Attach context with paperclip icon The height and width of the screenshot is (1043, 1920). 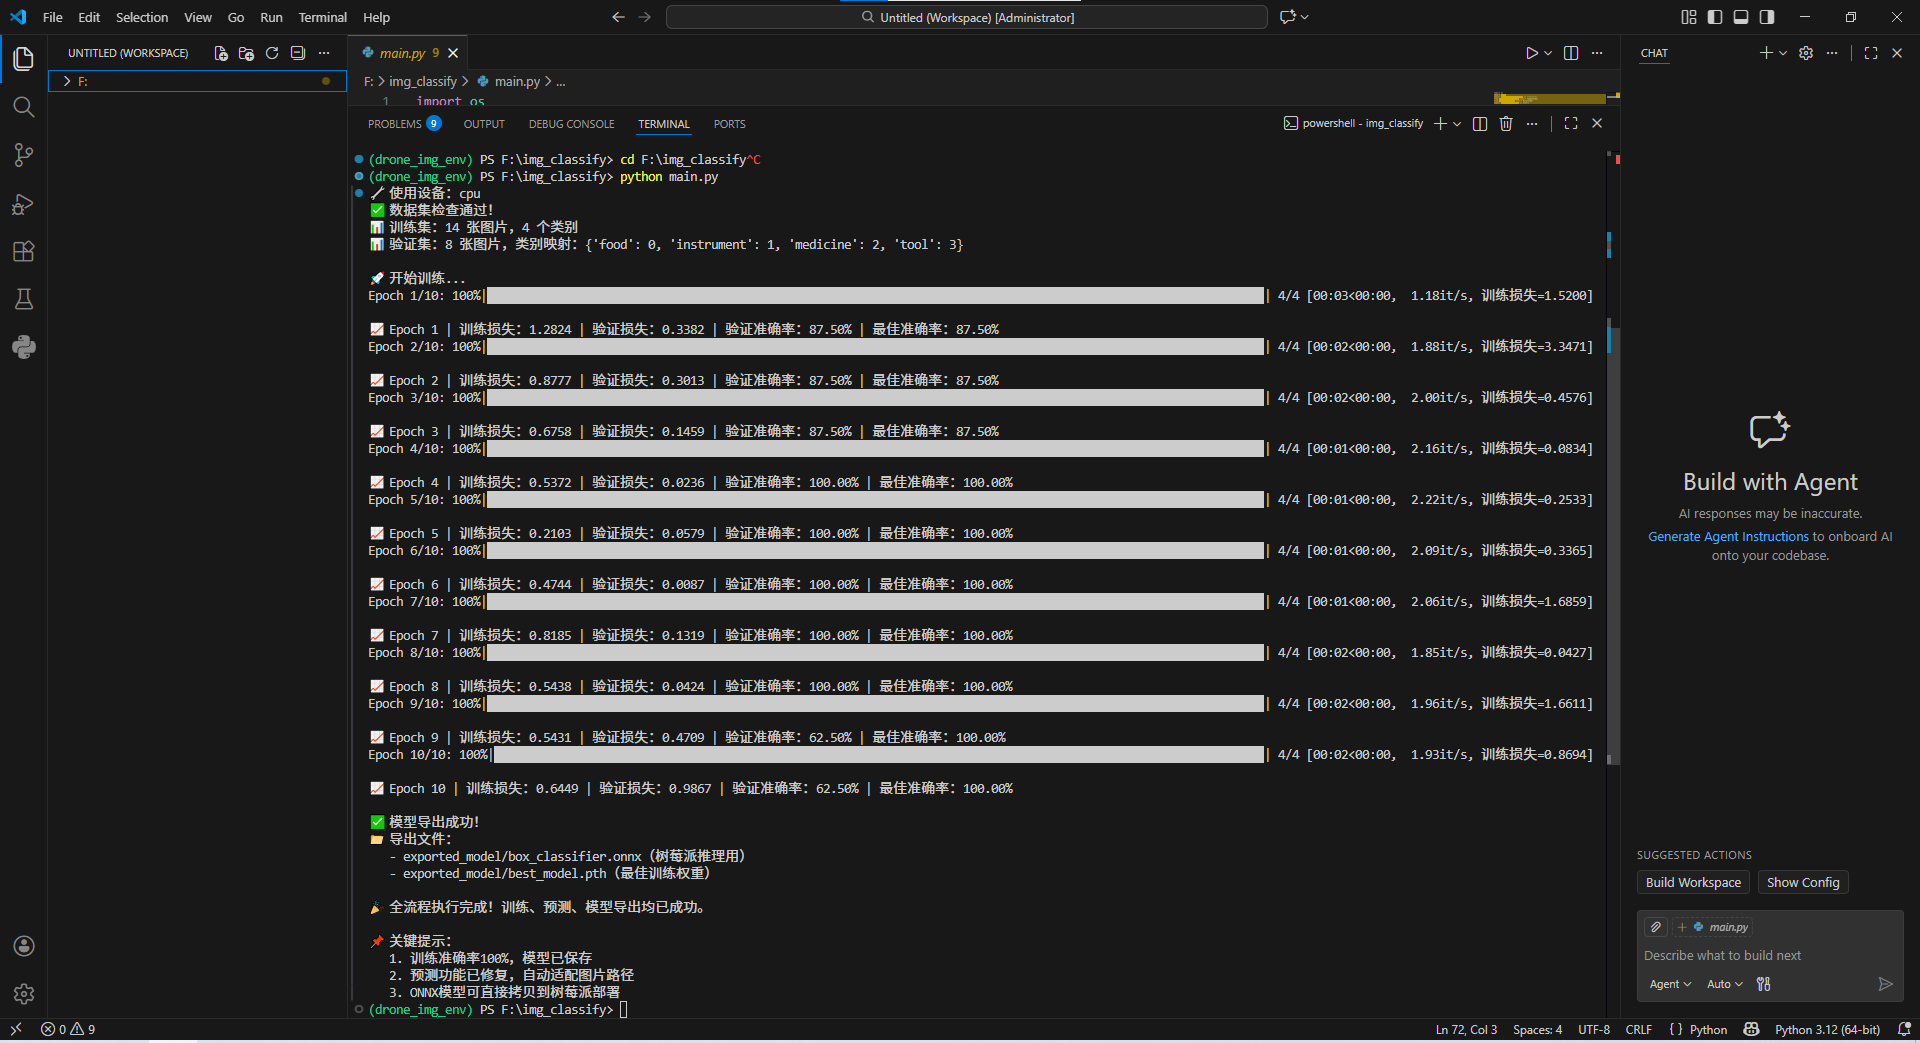point(1656,927)
